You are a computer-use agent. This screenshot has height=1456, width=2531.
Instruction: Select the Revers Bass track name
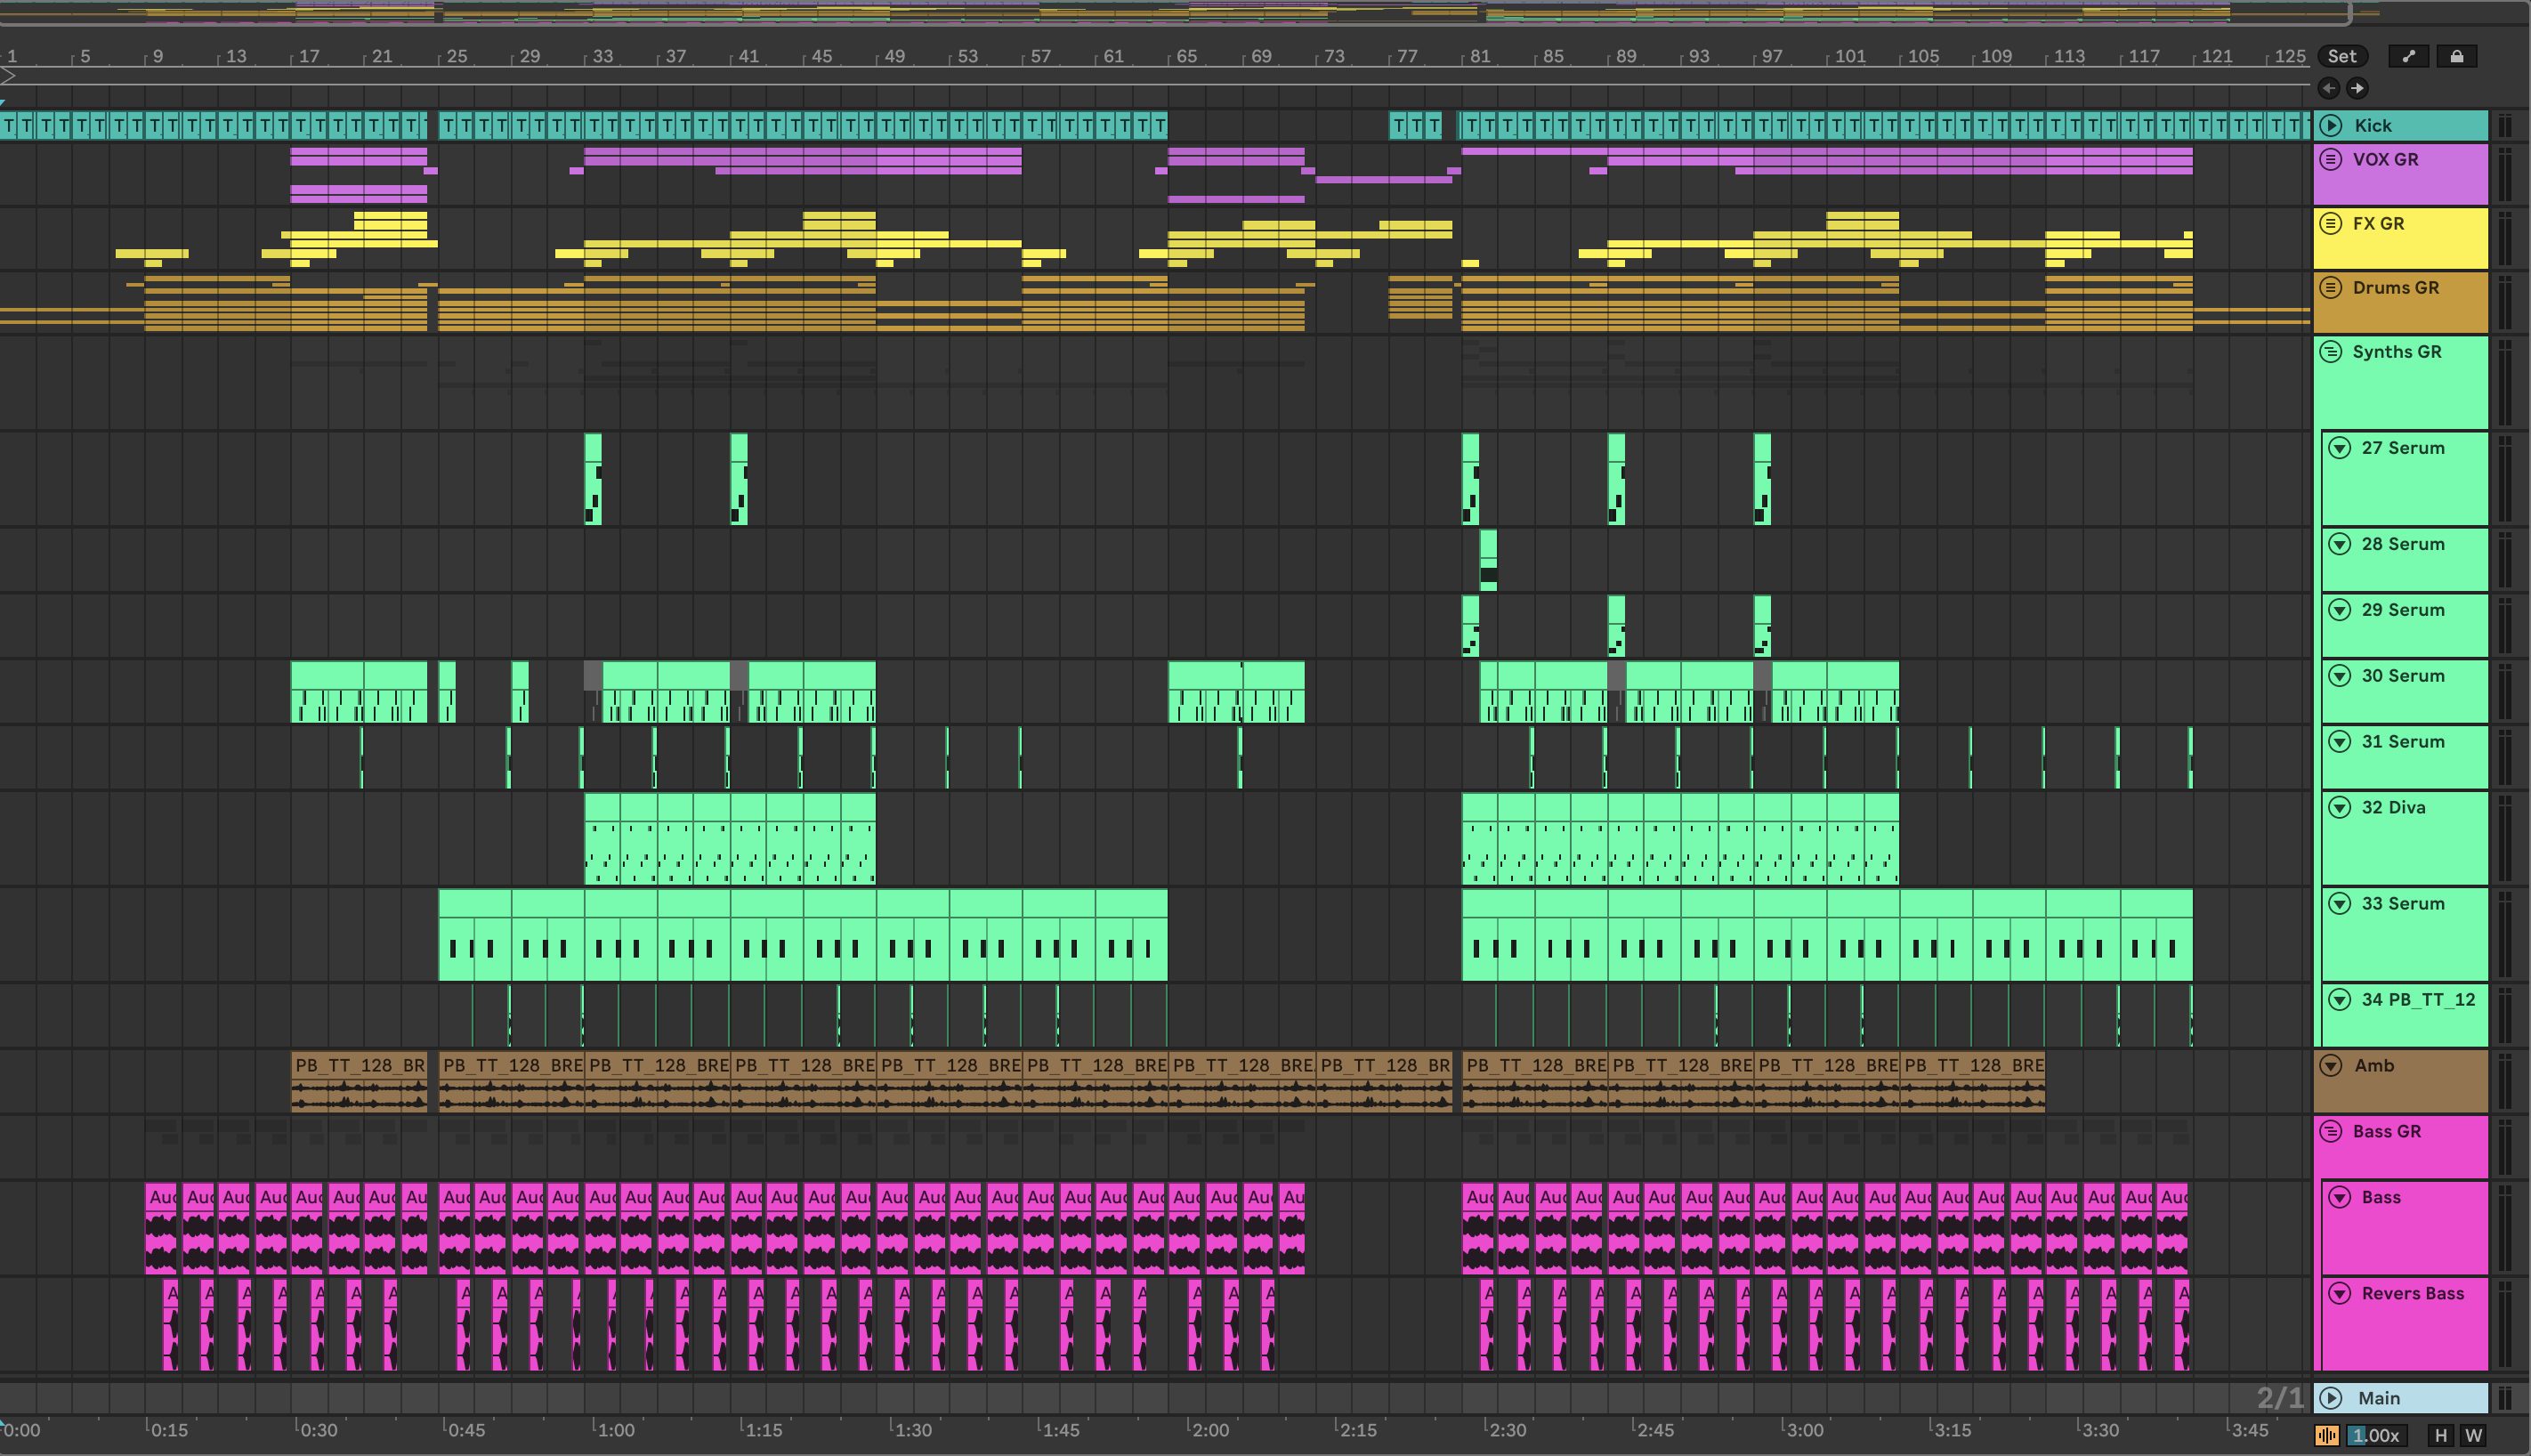coord(2412,1294)
